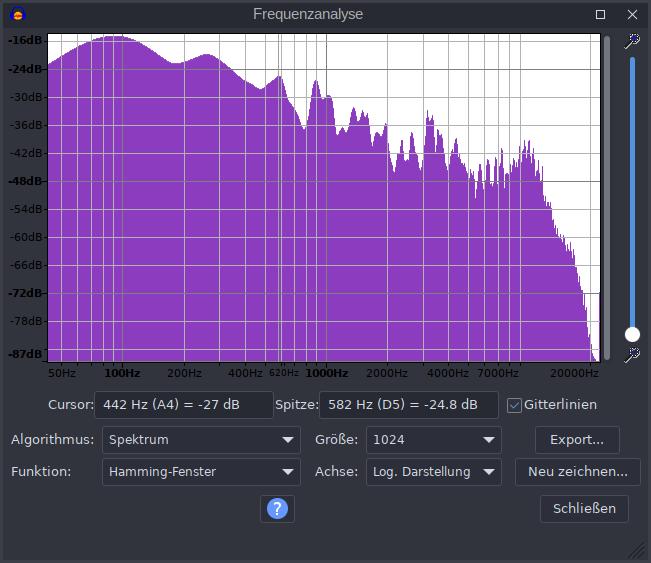Click the Frequenzanalyse window title

(308, 14)
